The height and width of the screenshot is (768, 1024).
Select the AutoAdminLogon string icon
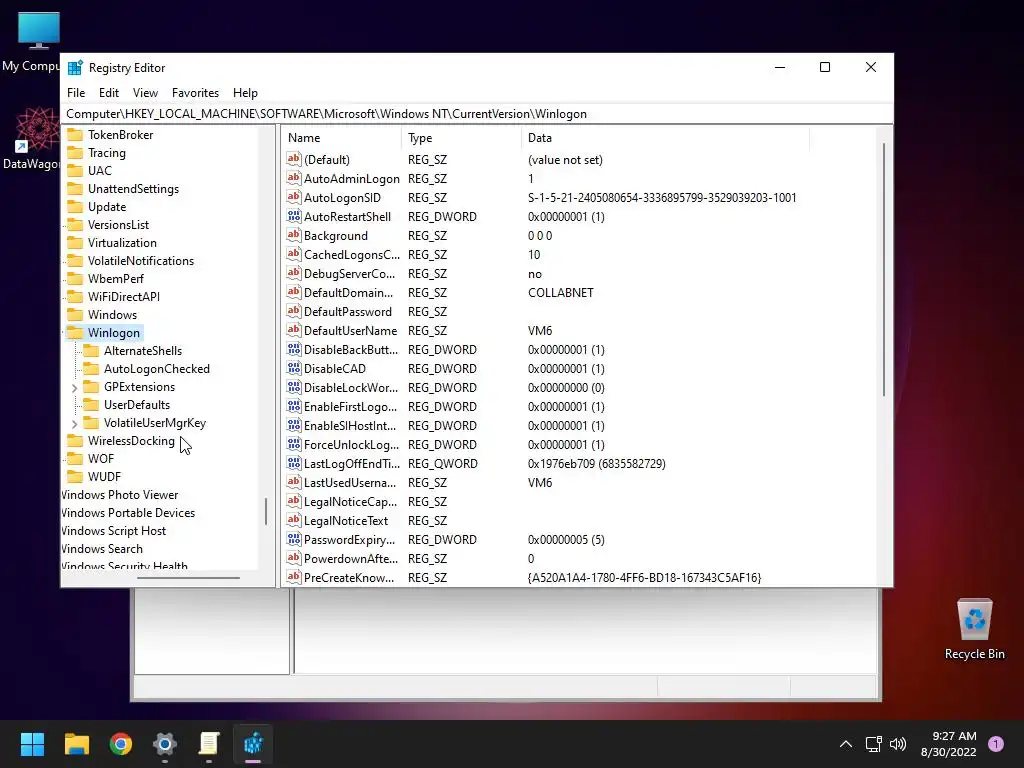pyautogui.click(x=294, y=178)
